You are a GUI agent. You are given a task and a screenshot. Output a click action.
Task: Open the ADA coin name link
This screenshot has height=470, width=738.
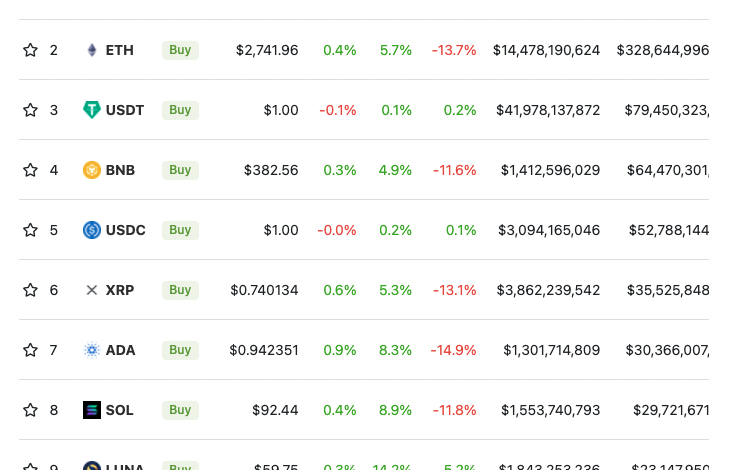(x=120, y=350)
